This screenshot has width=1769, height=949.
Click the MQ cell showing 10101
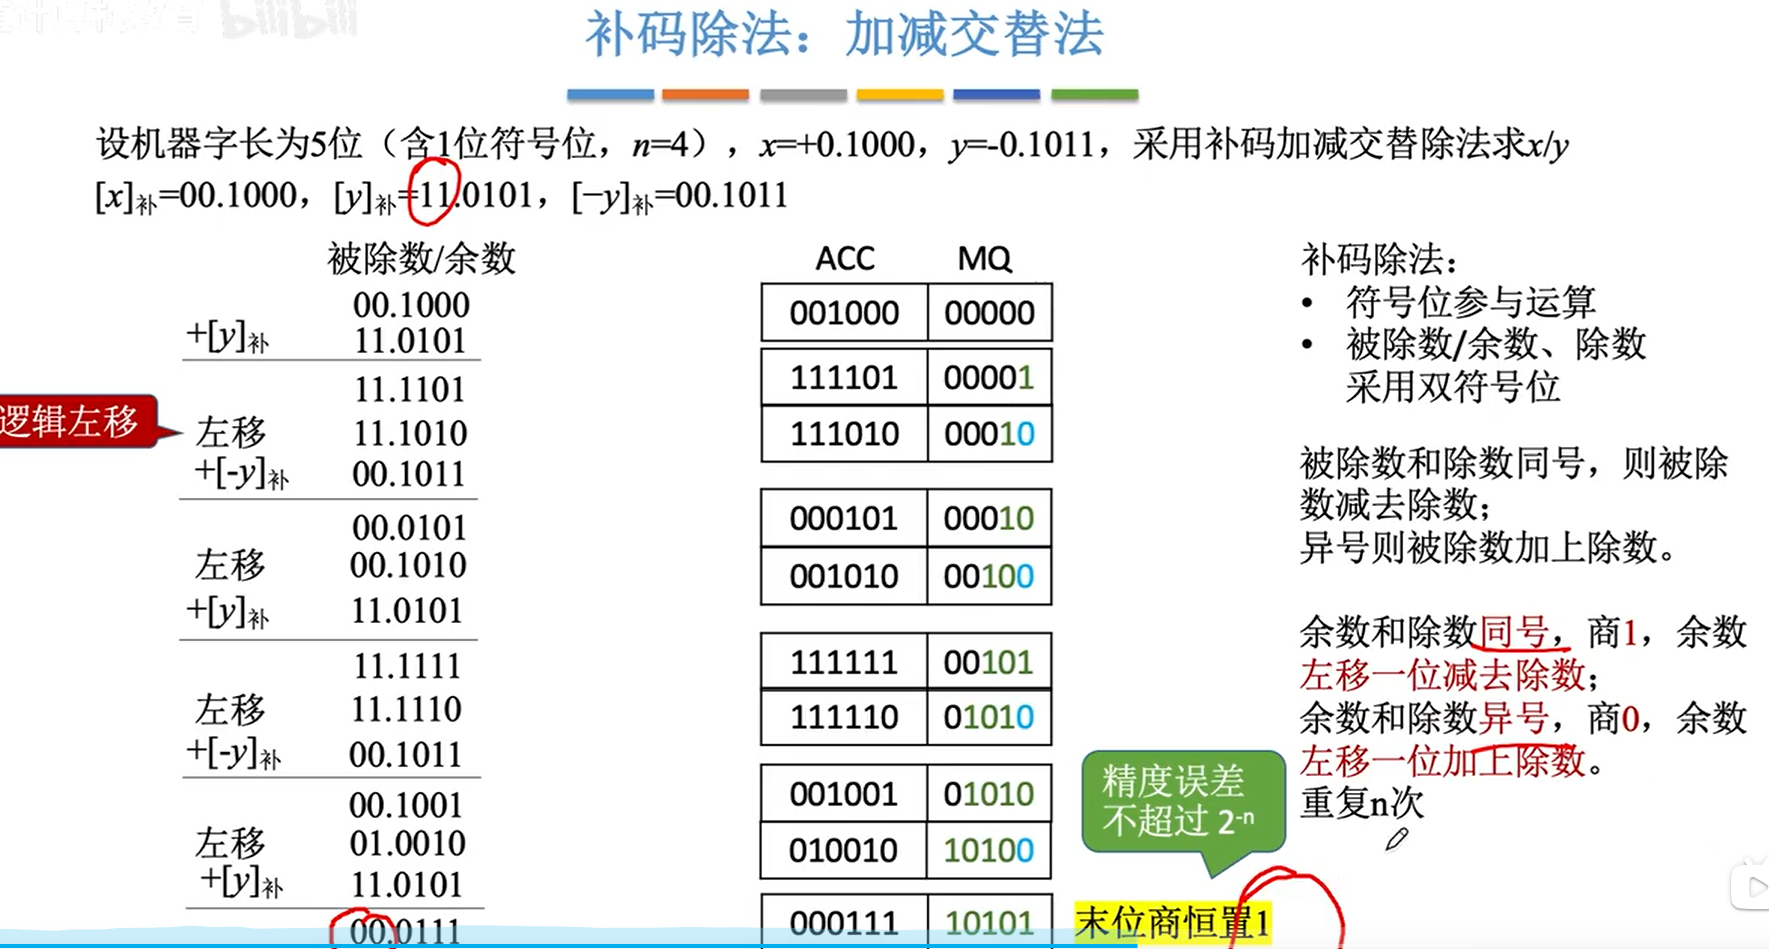(x=989, y=922)
